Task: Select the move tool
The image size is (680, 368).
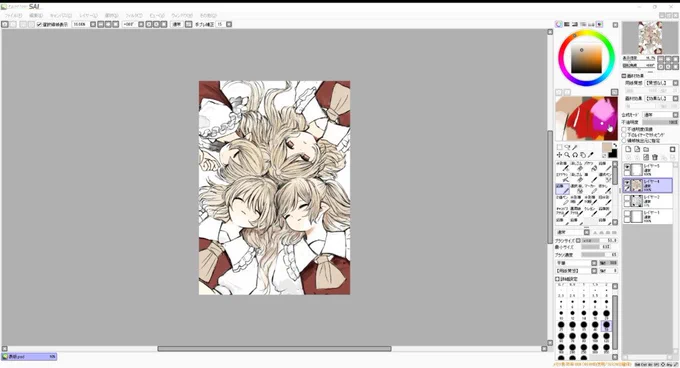Action: click(x=559, y=155)
